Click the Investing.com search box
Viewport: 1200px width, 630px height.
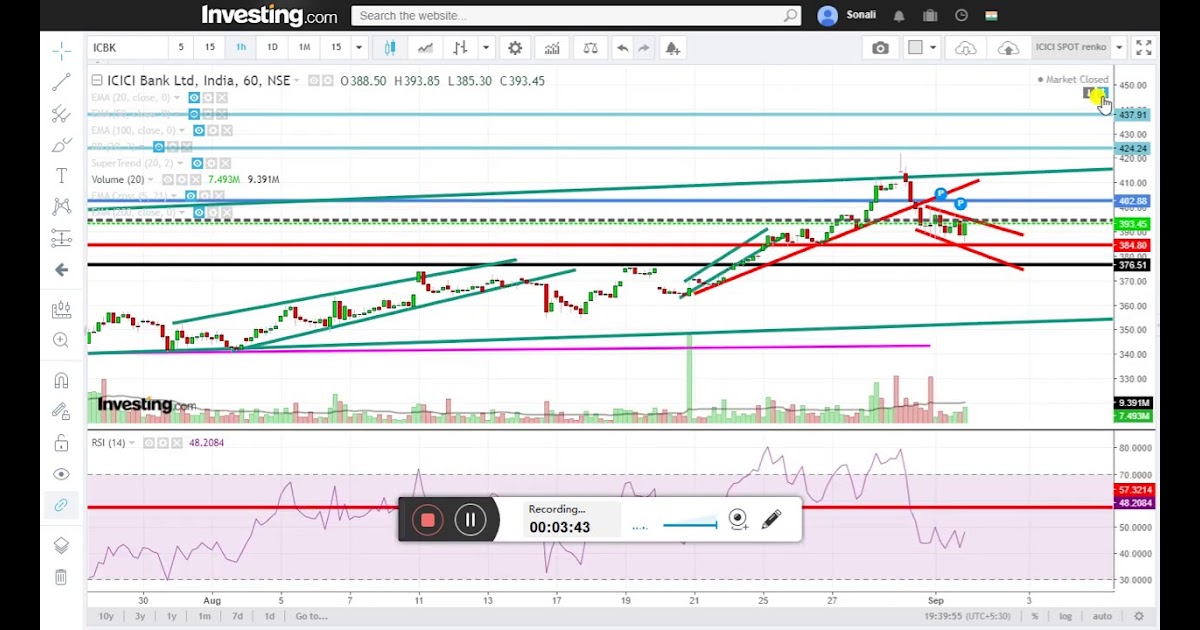(x=576, y=16)
